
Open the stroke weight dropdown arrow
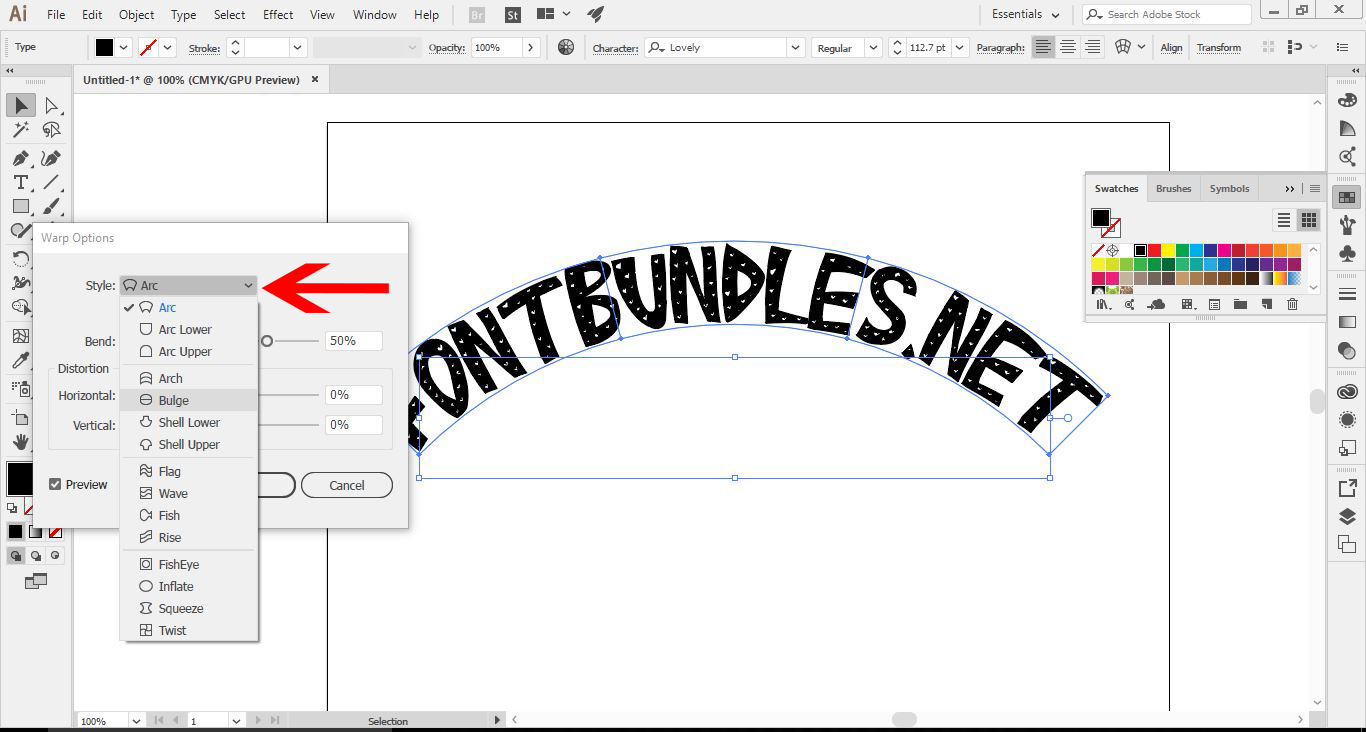tap(298, 48)
